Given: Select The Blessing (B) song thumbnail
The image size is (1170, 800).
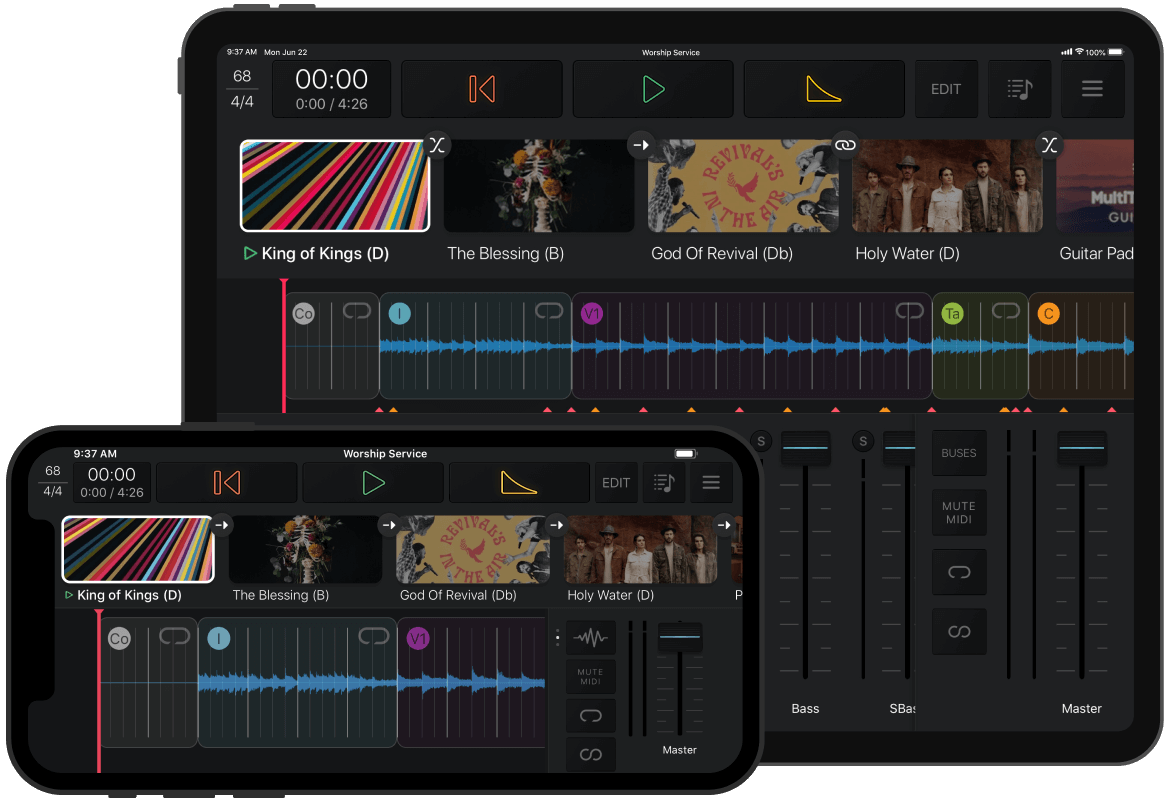Looking at the screenshot, I should pyautogui.click(x=538, y=186).
